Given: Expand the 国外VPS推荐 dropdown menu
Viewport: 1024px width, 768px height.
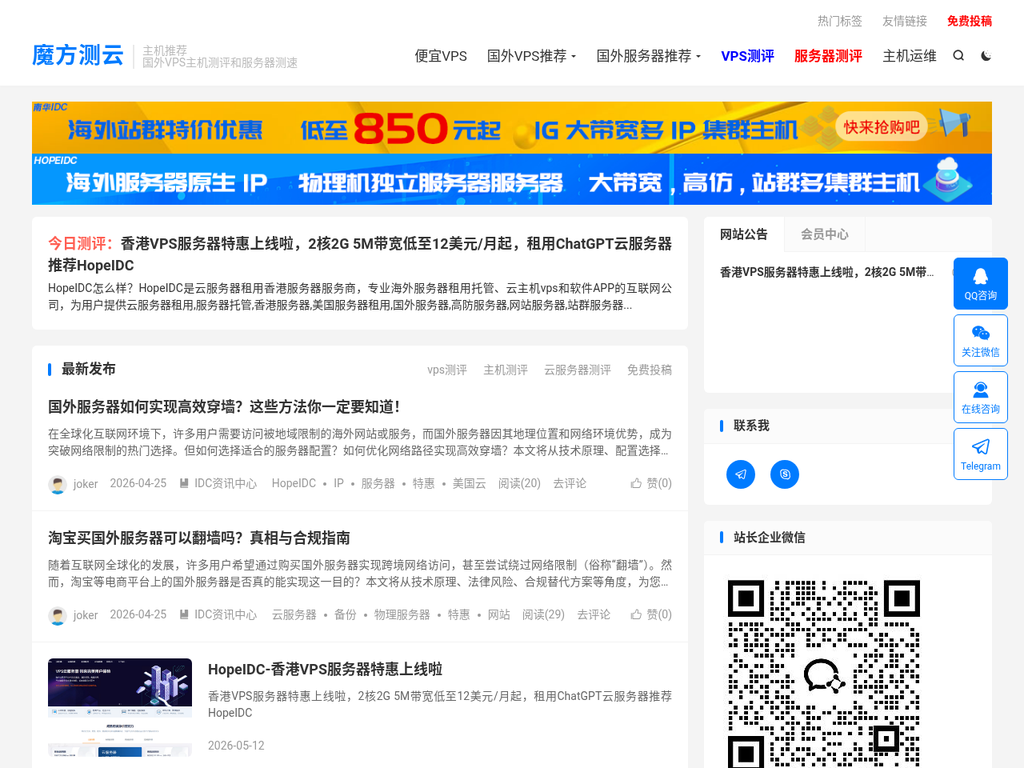Looking at the screenshot, I should tap(532, 56).
